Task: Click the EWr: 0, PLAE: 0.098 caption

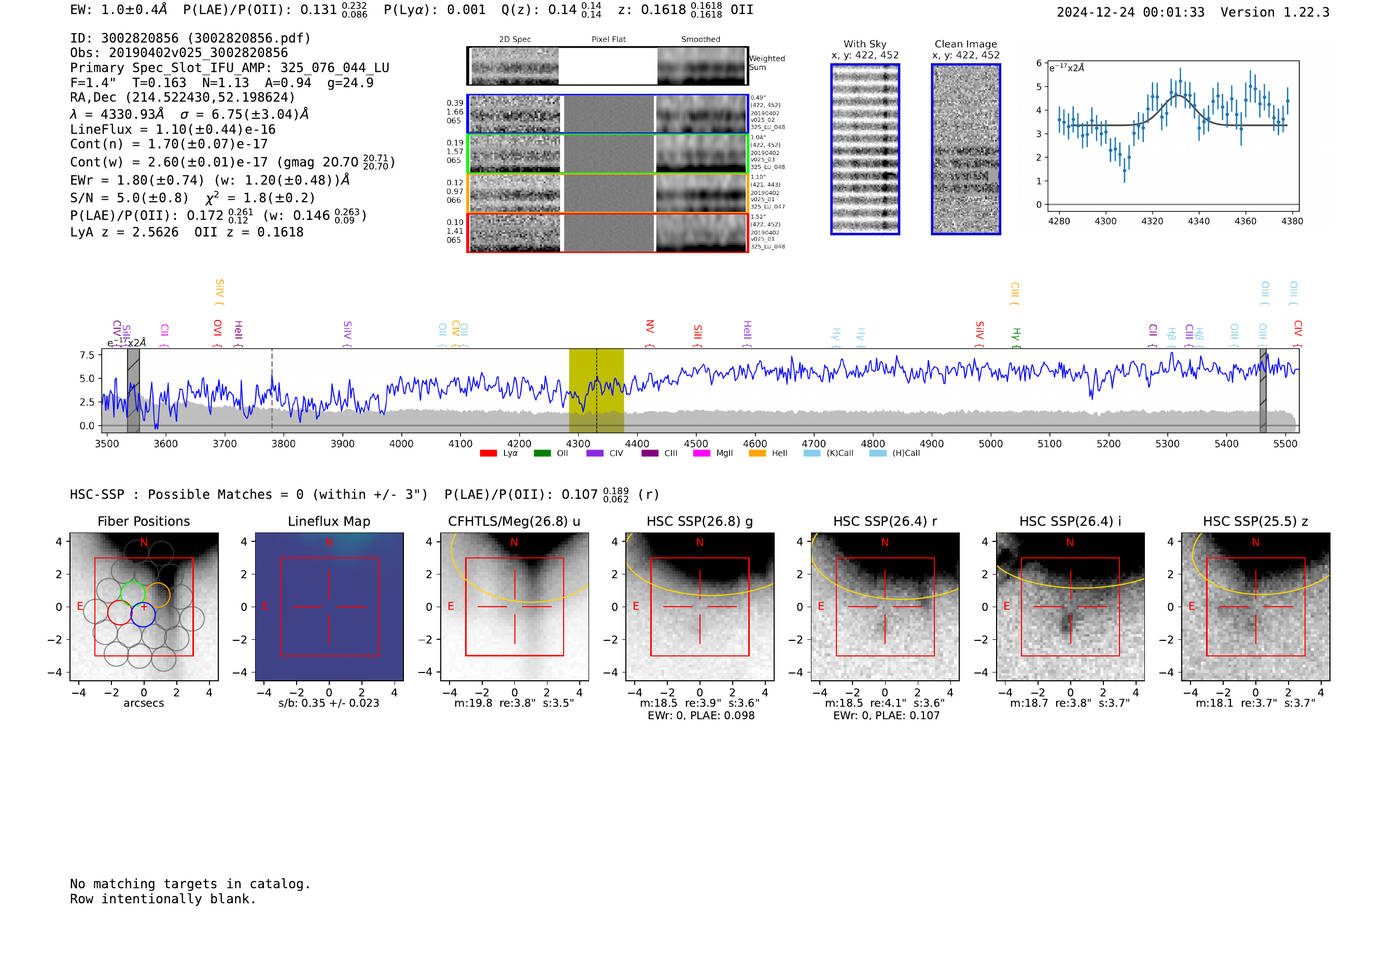Action: (x=701, y=716)
